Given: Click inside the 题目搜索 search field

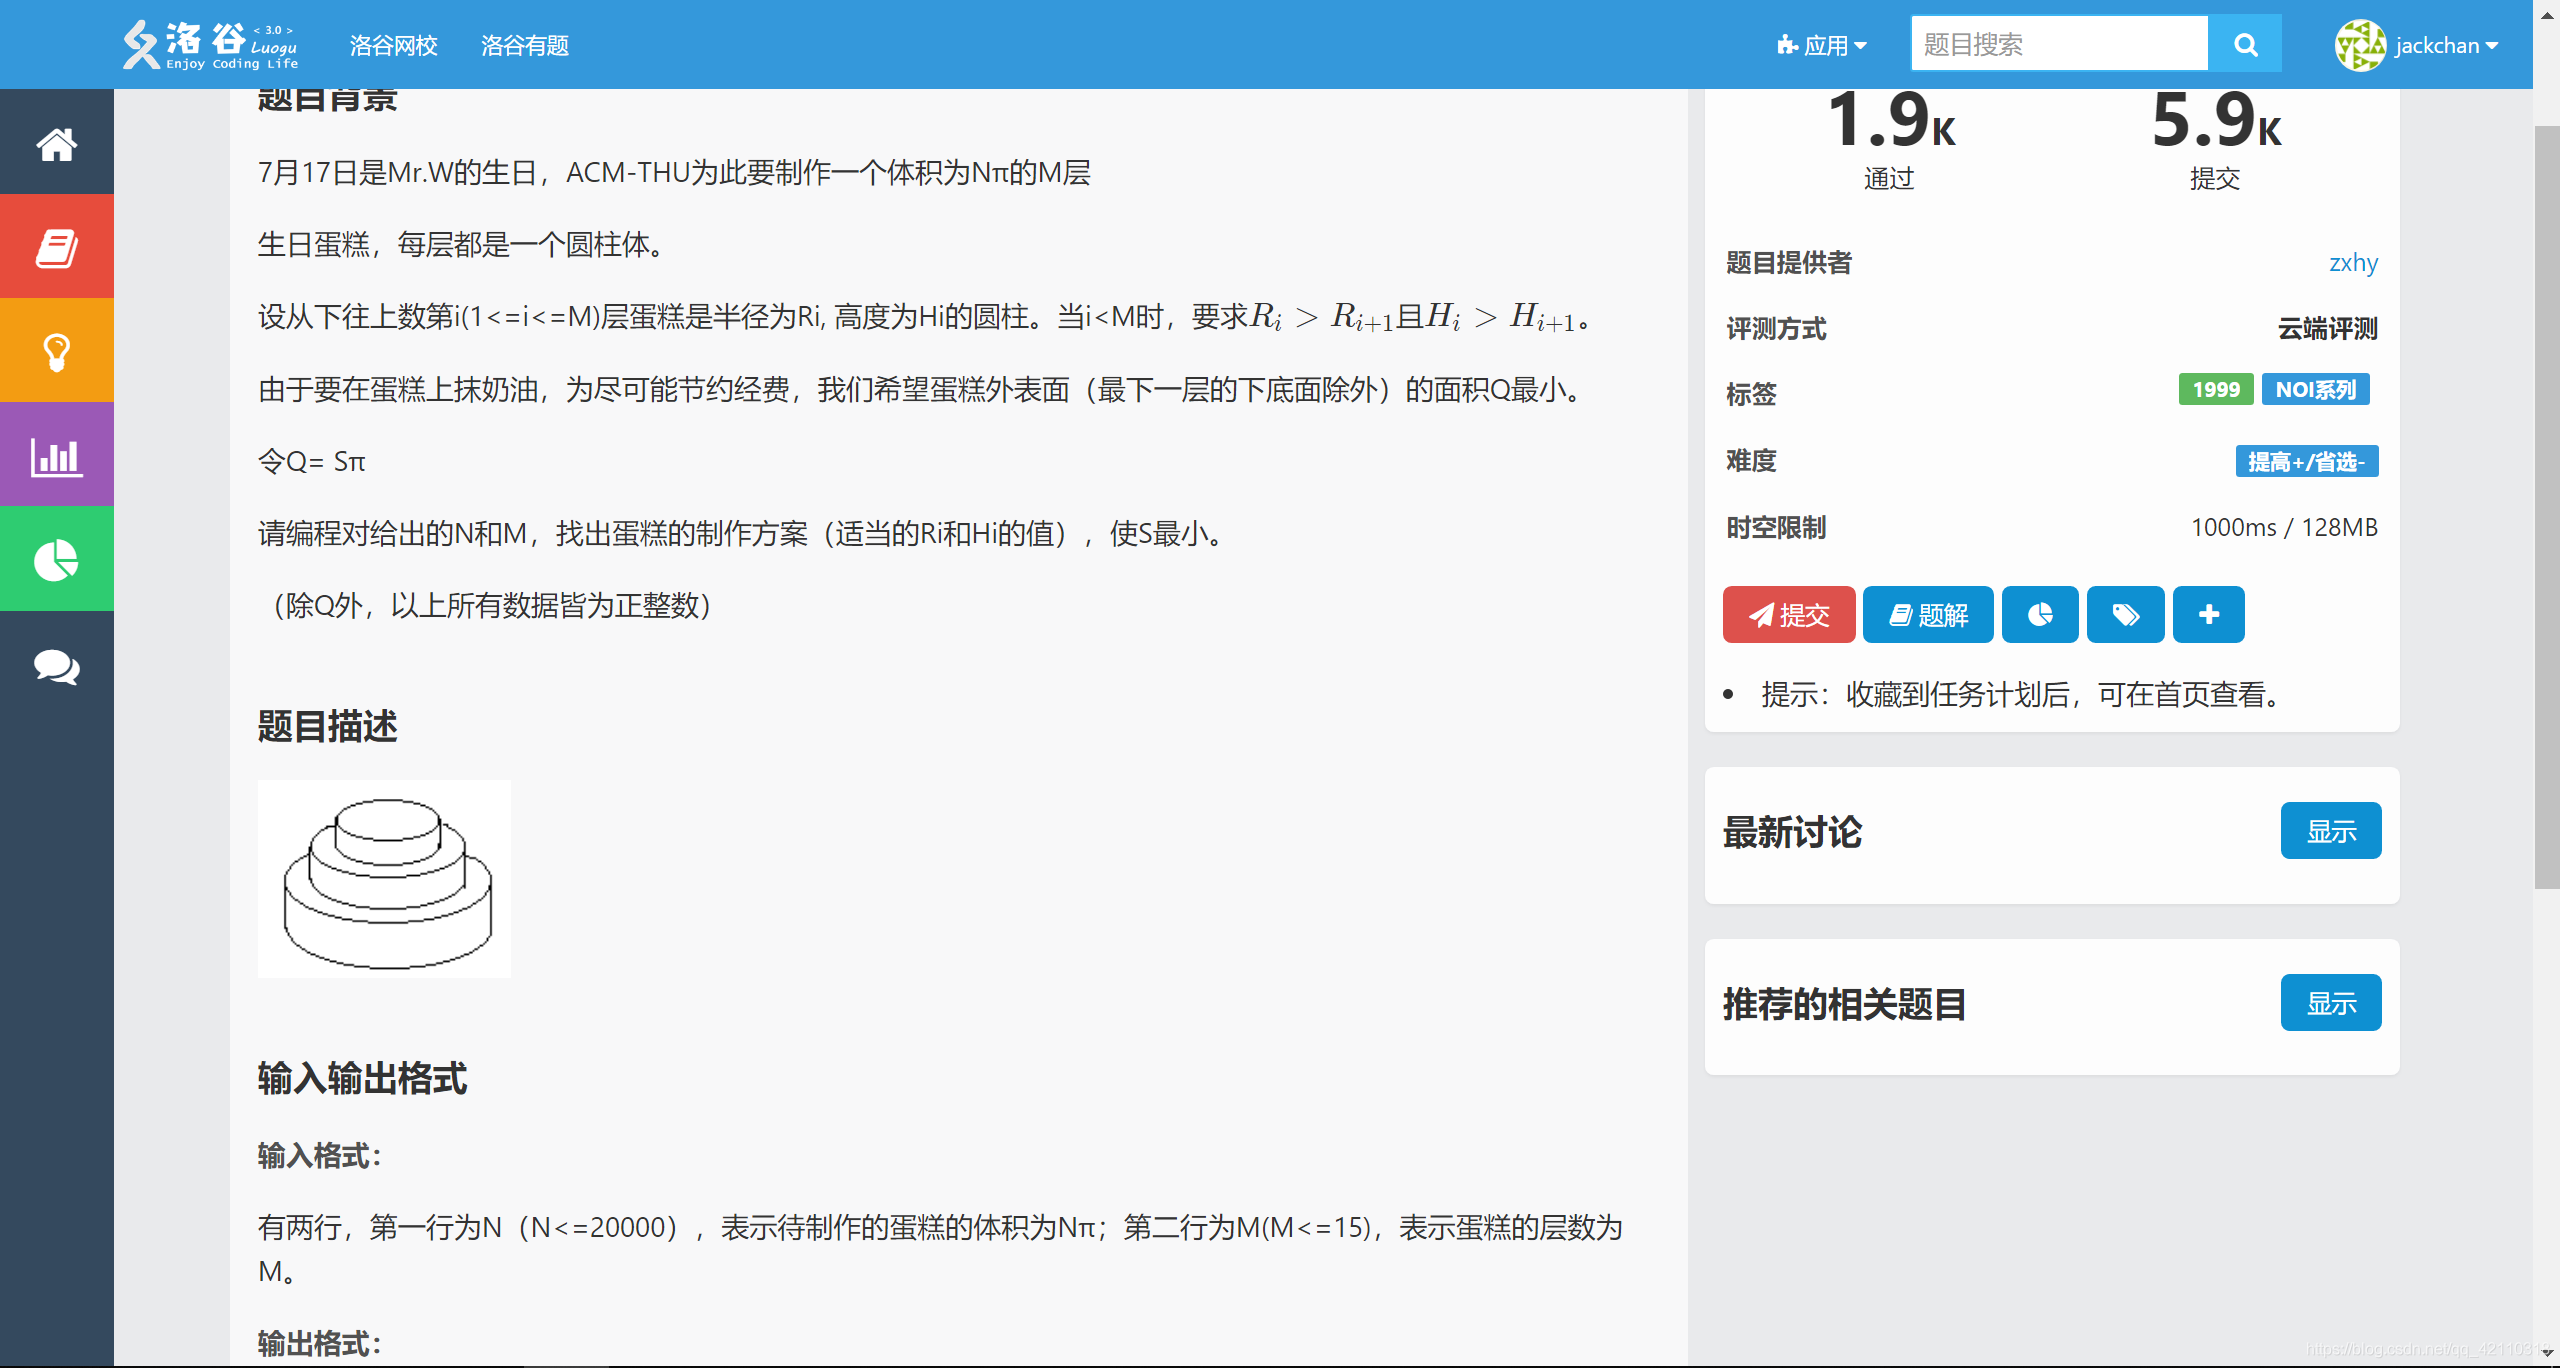Looking at the screenshot, I should click(x=2058, y=43).
